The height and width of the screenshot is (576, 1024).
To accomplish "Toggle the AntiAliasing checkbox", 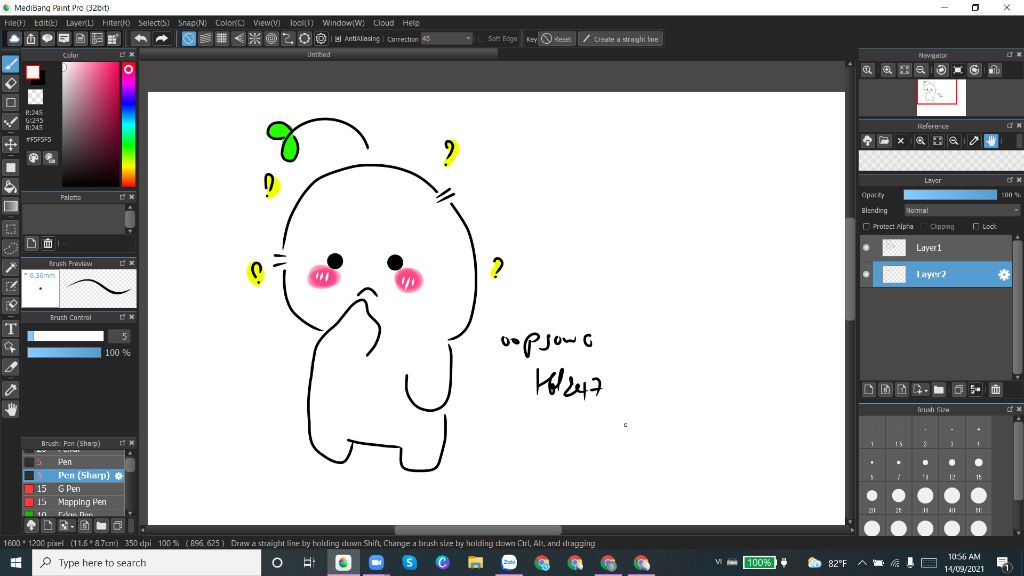I will [338, 39].
